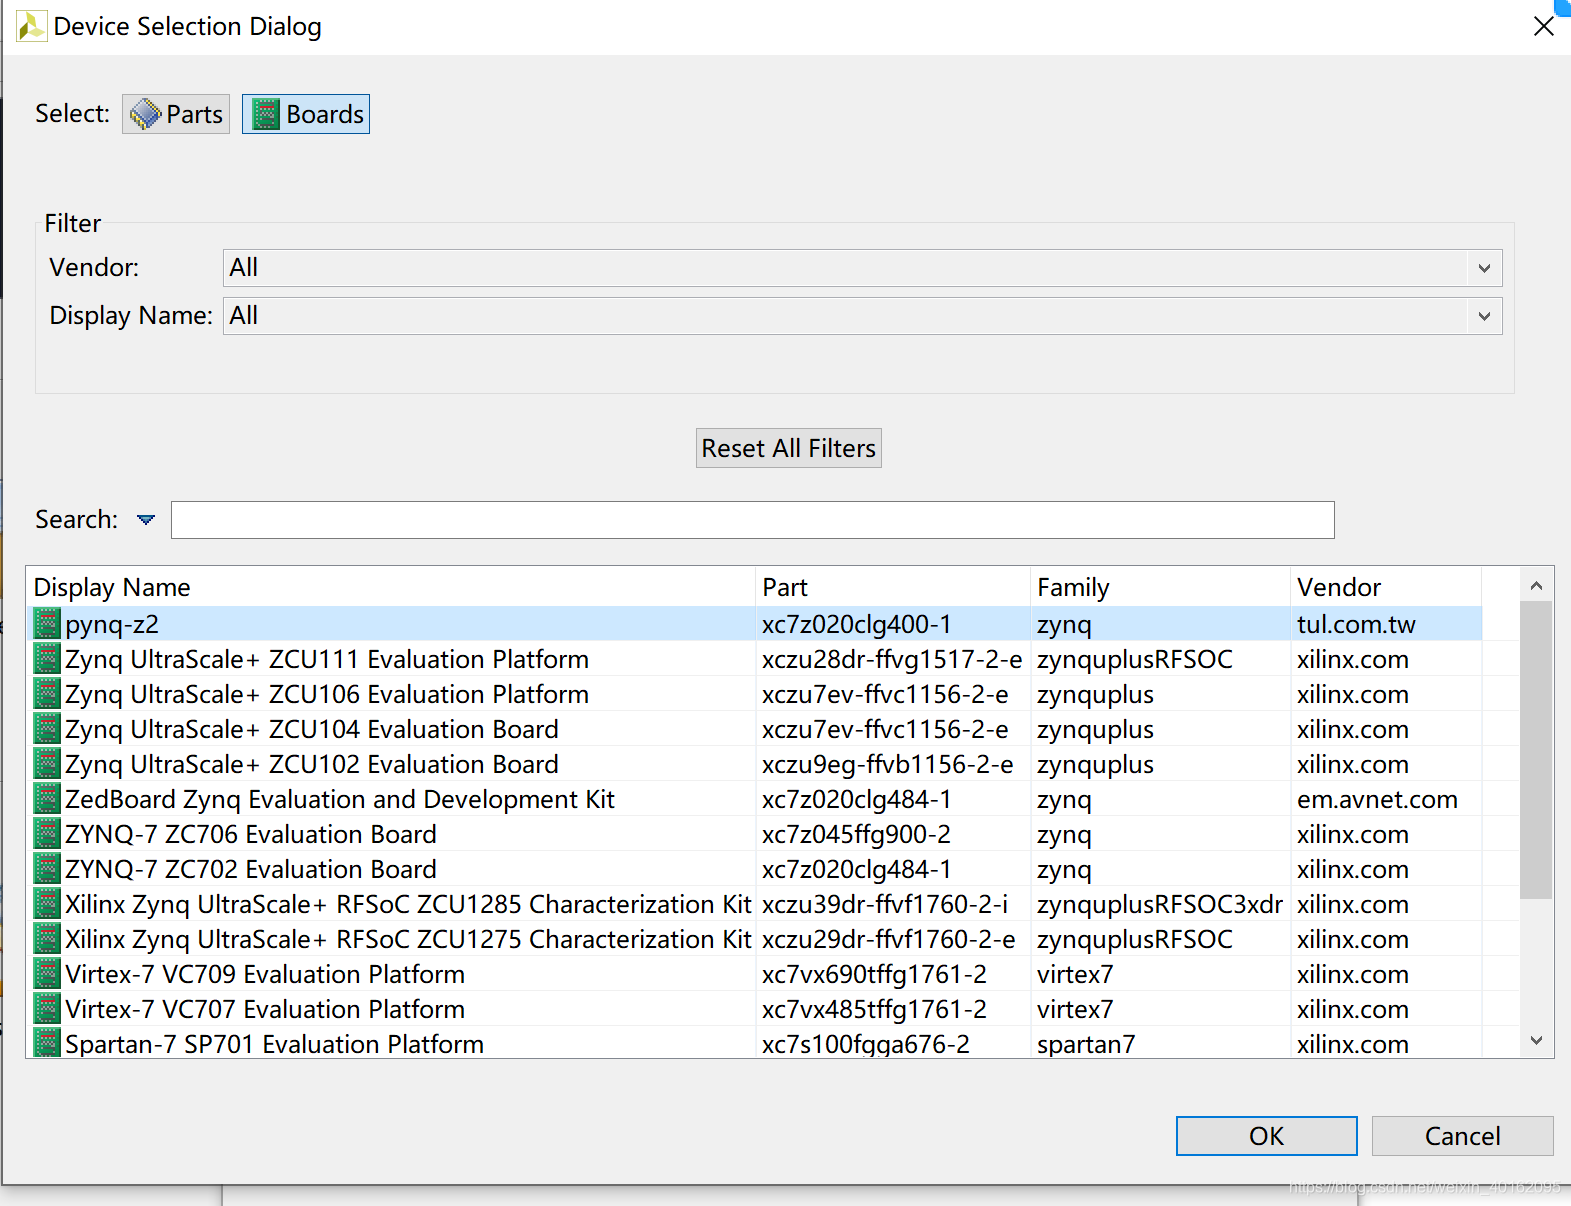The height and width of the screenshot is (1206, 1571).
Task: Sort by Family column header
Action: [x=1160, y=587]
